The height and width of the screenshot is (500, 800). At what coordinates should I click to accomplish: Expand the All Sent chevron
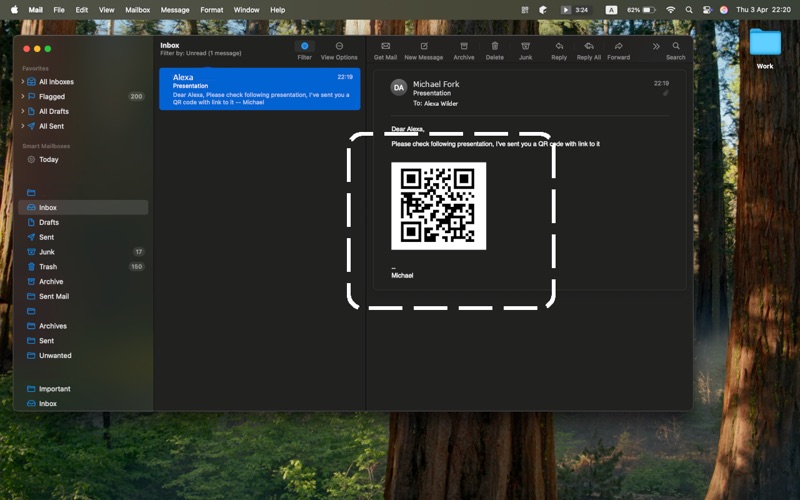[x=22, y=126]
